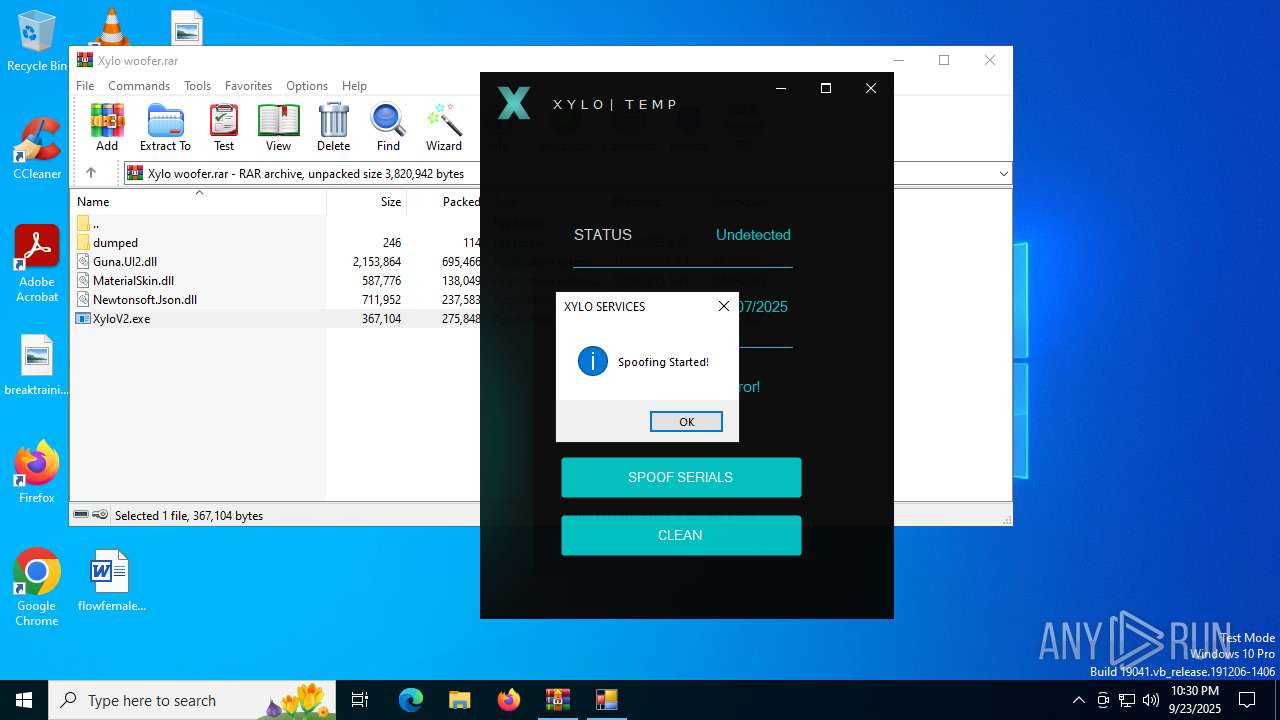Image resolution: width=1280 pixels, height=720 pixels.
Task: Open the notification center icon
Action: coord(1247,700)
